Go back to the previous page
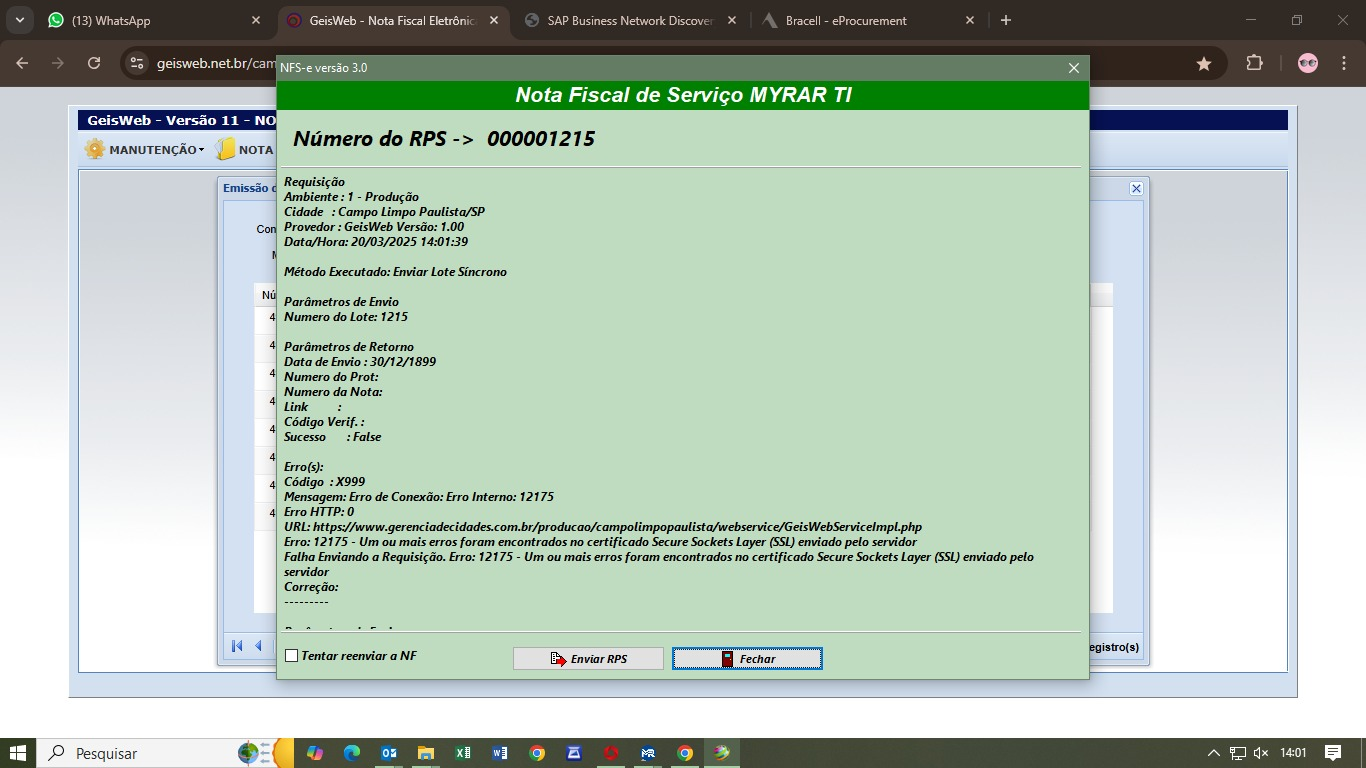The width and height of the screenshot is (1366, 768). pyautogui.click(x=22, y=63)
